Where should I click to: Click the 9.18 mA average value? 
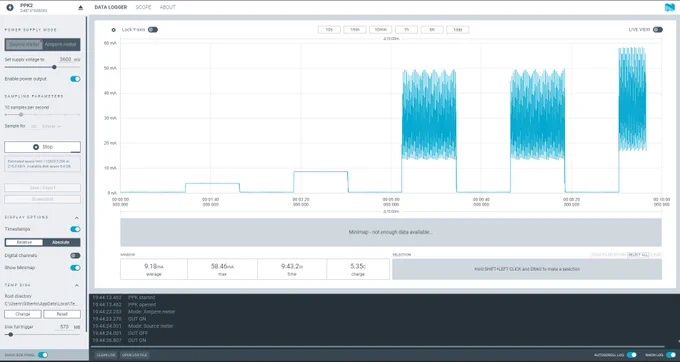pyautogui.click(x=154, y=267)
